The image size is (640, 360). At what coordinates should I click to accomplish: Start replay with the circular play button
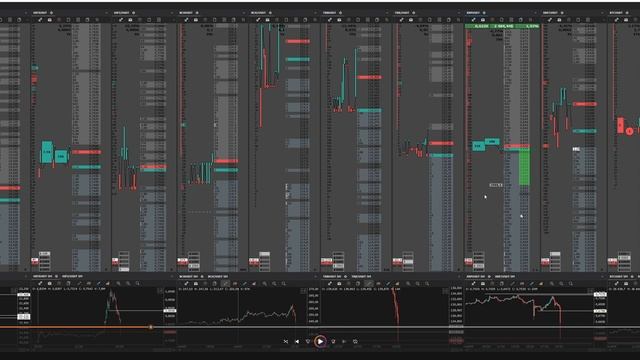pyautogui.click(x=320, y=341)
